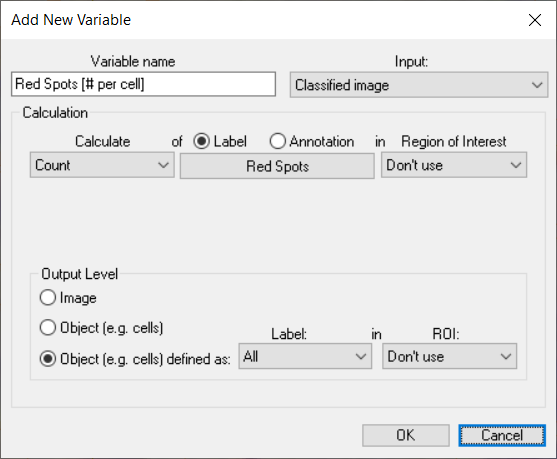This screenshot has width=557, height=459.
Task: Click the Variable name text field
Action: (144, 84)
